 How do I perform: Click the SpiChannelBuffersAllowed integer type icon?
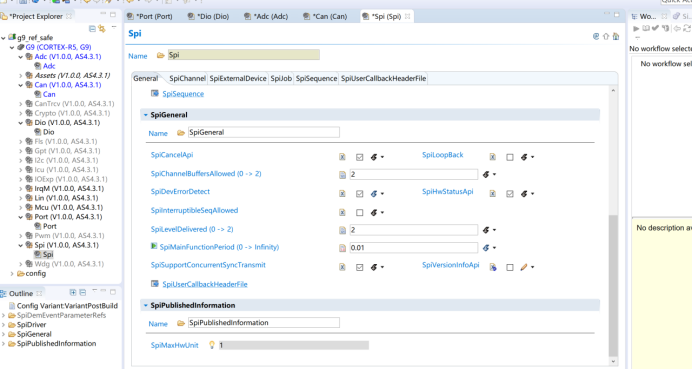(343, 175)
